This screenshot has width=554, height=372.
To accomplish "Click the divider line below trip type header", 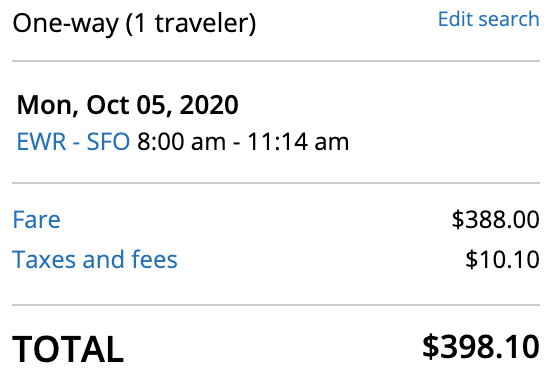I will pos(276,61).
